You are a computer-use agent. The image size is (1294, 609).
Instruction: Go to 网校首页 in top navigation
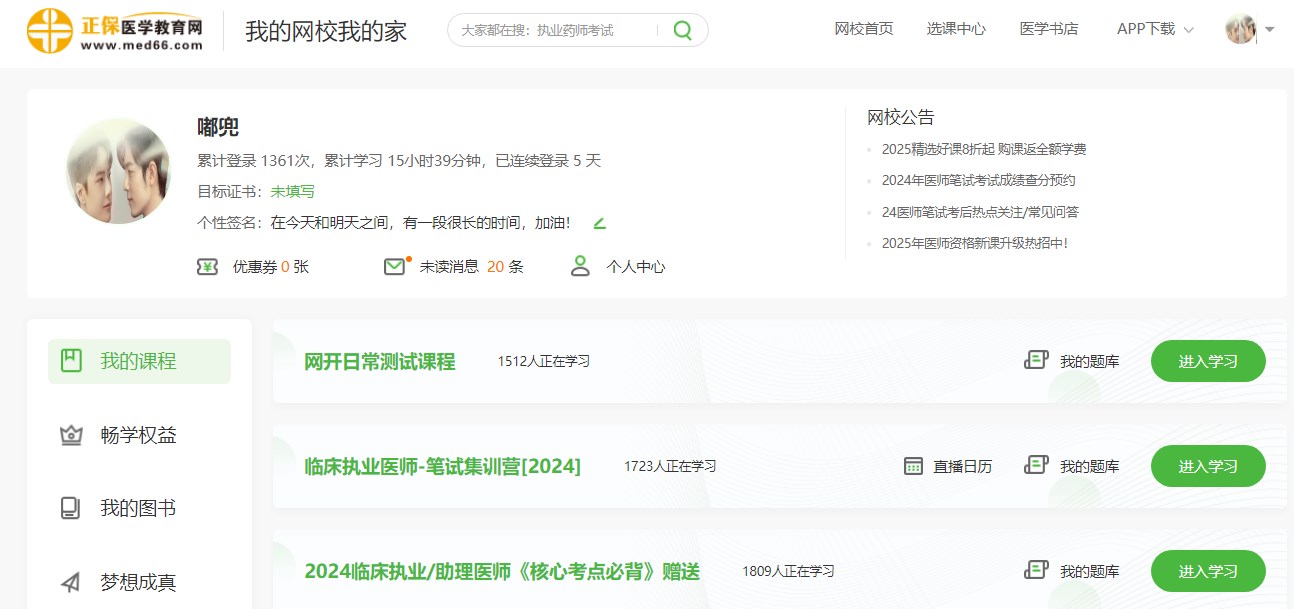864,29
